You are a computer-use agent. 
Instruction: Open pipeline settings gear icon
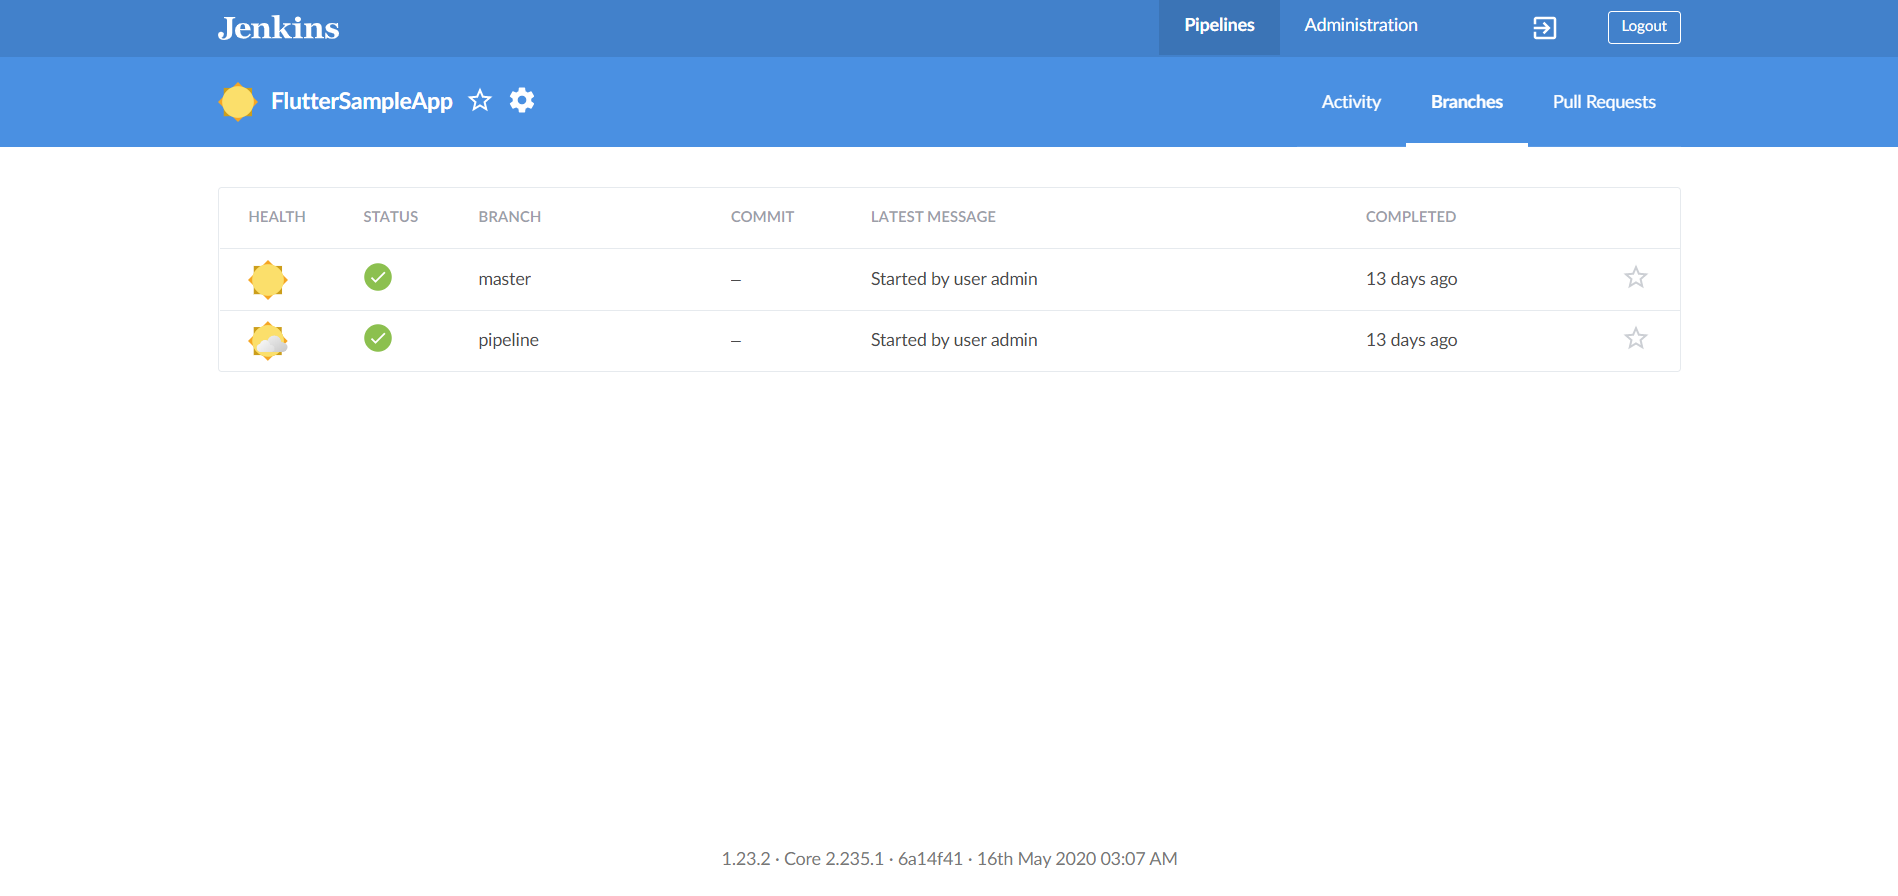522,100
